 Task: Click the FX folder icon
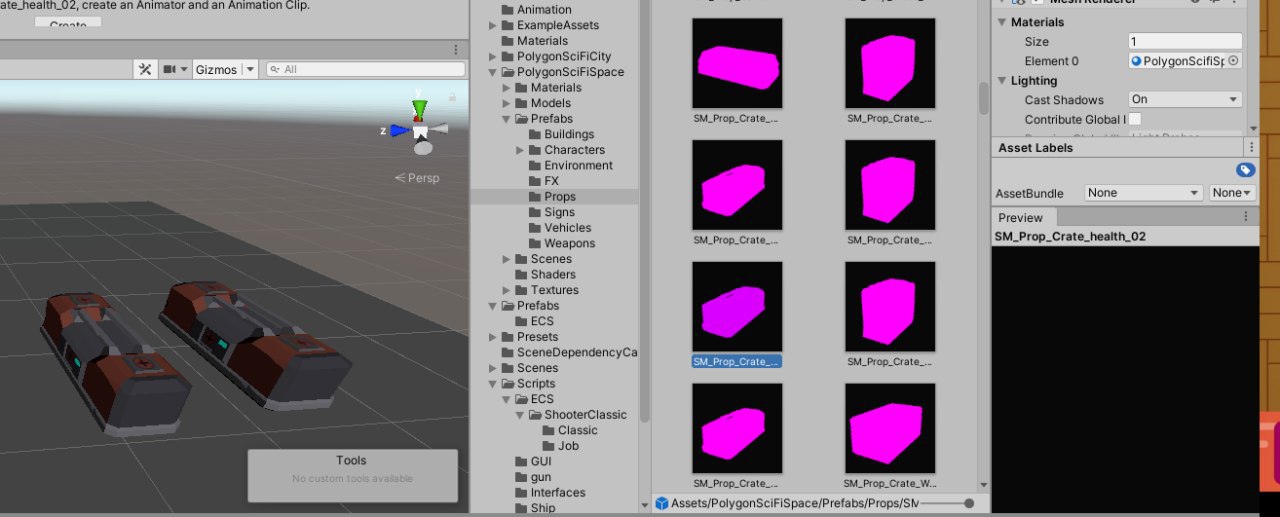coord(535,181)
